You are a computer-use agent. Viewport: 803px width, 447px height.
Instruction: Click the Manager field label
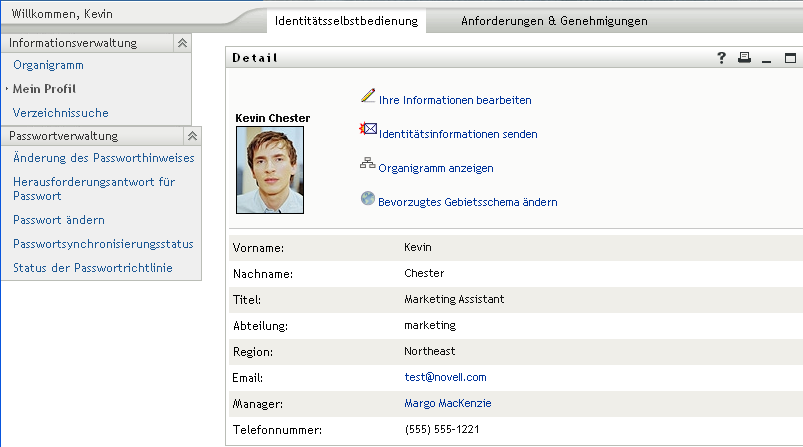(258, 404)
